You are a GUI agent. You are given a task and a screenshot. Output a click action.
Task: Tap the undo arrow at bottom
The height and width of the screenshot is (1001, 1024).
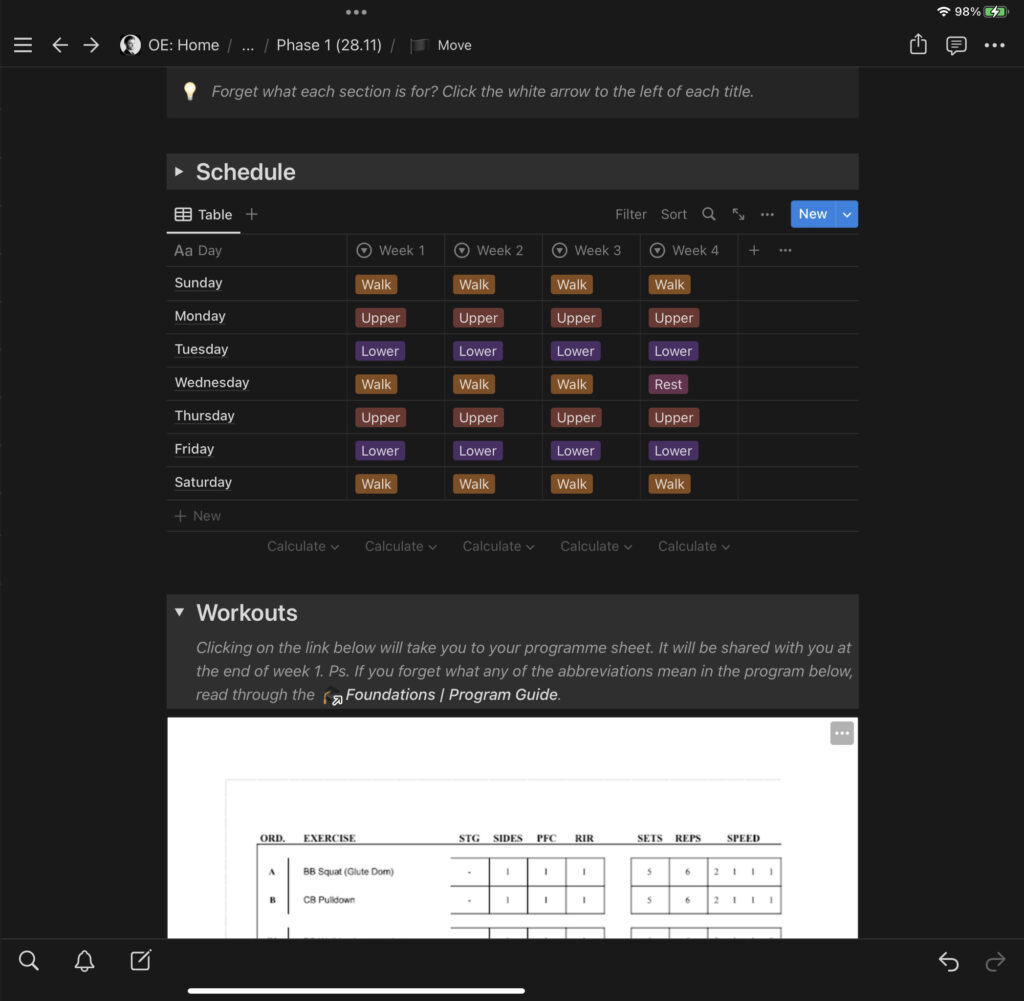coord(948,962)
